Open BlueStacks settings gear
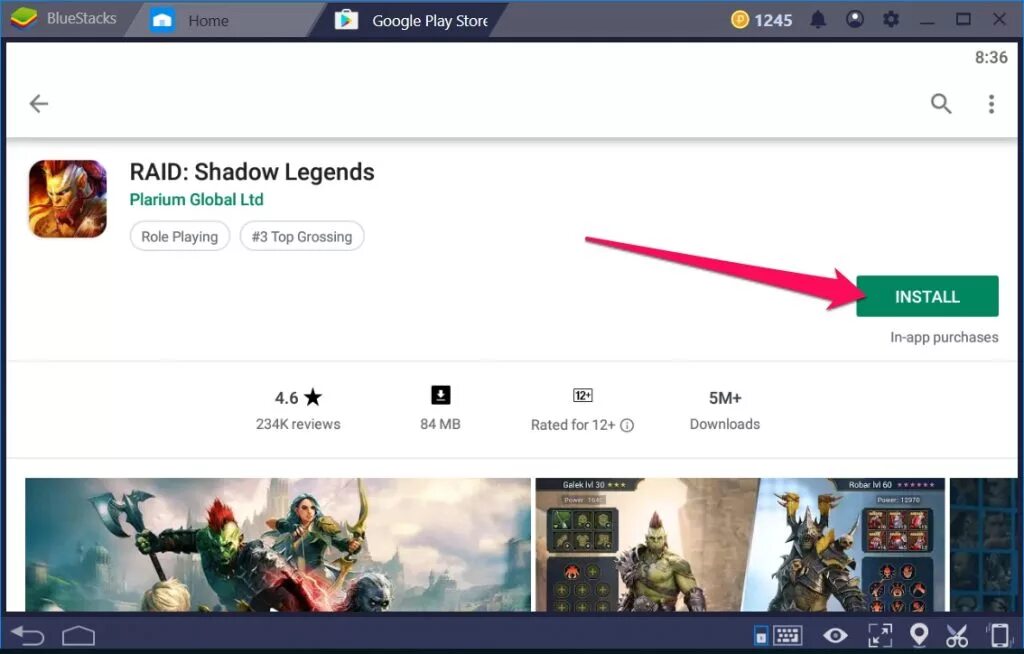 (x=891, y=19)
